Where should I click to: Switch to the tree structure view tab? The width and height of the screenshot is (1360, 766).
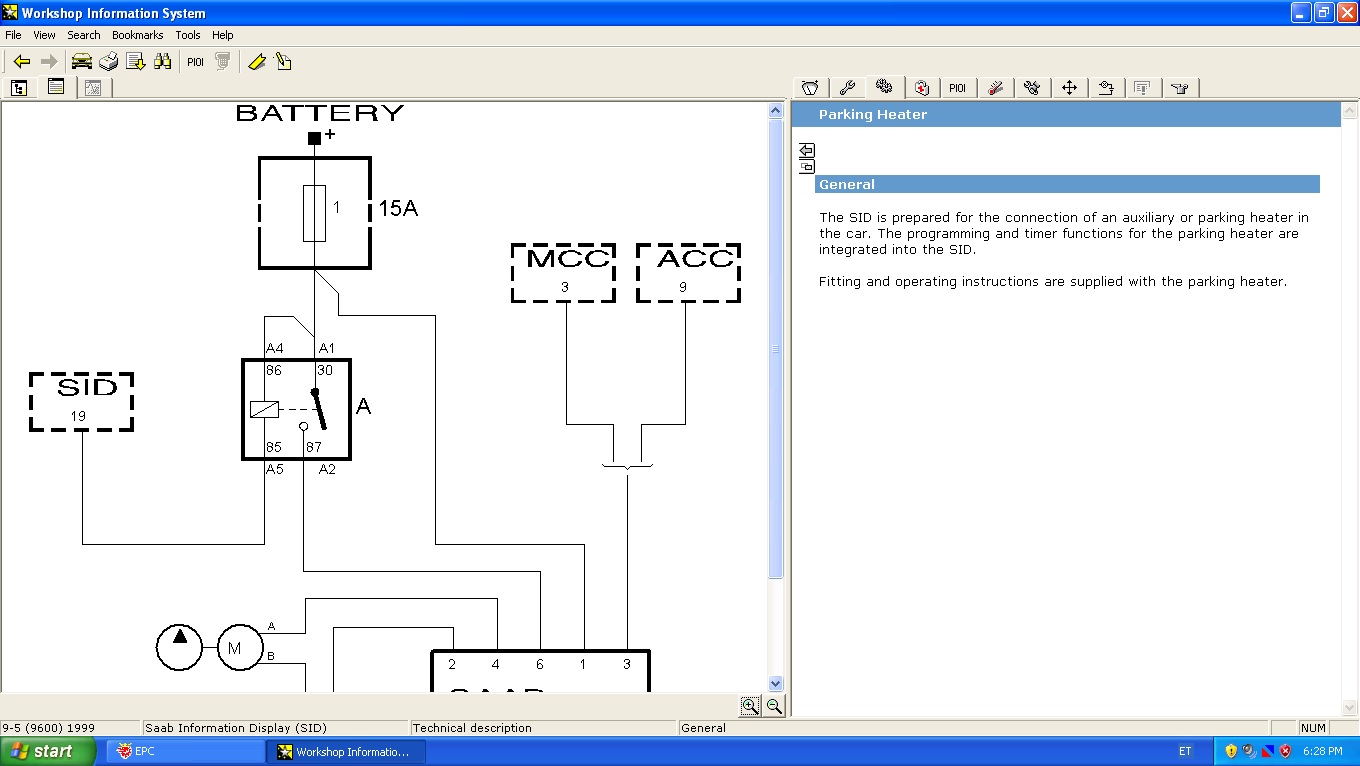point(19,88)
